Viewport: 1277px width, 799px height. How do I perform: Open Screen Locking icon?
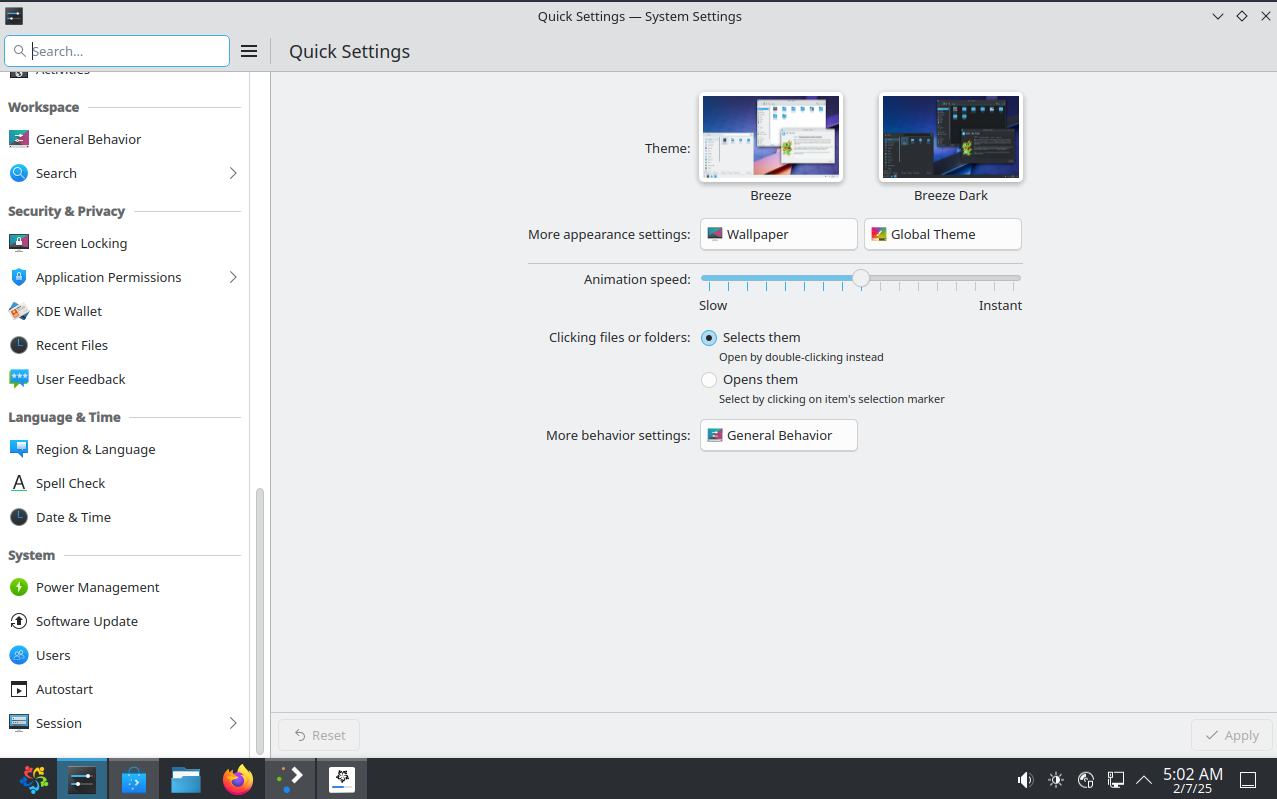(x=19, y=243)
